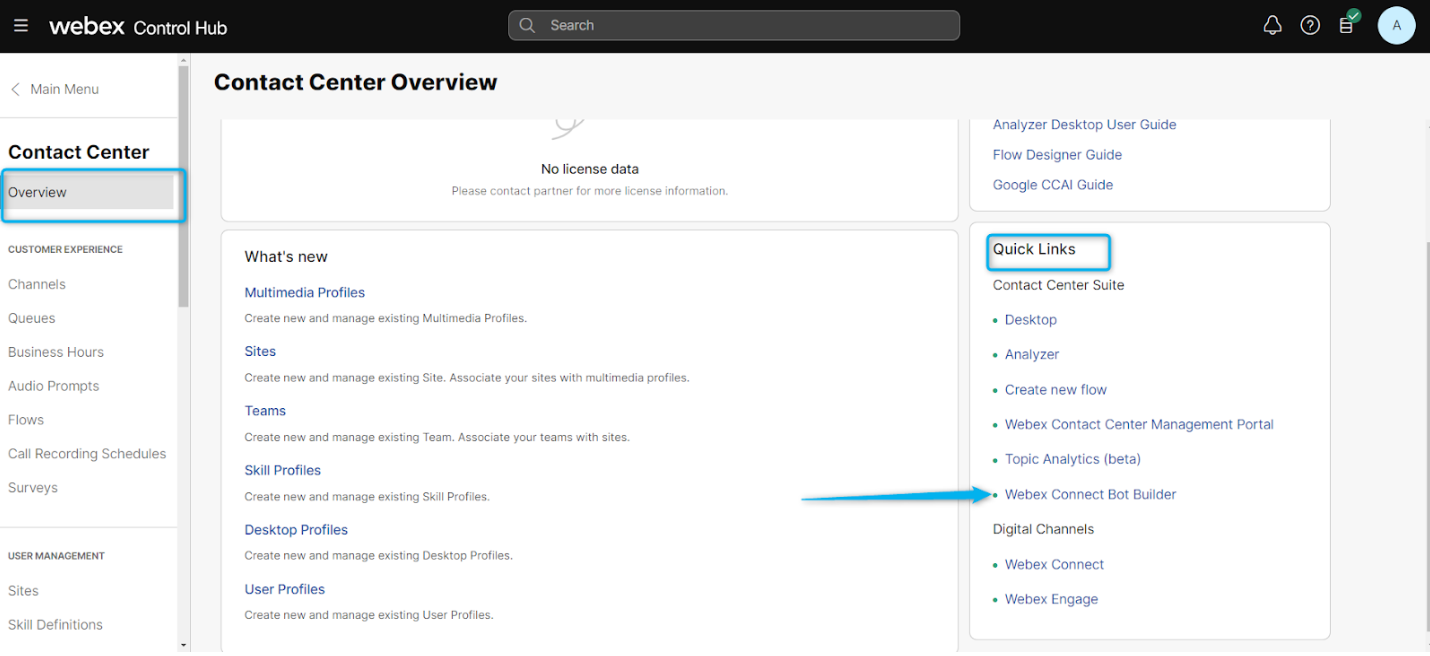This screenshot has width=1430, height=656.
Task: Open the user profile avatar
Action: 1396,26
